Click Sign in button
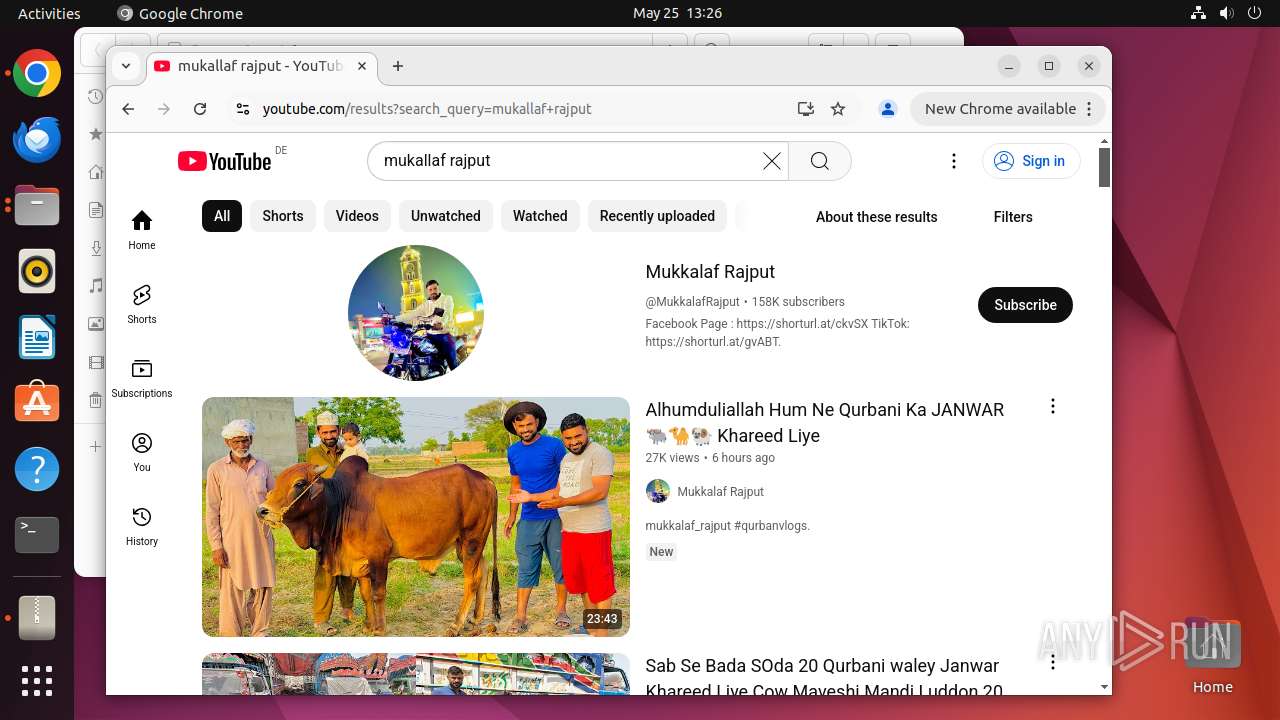Viewport: 1280px width, 720px height. pos(1031,161)
